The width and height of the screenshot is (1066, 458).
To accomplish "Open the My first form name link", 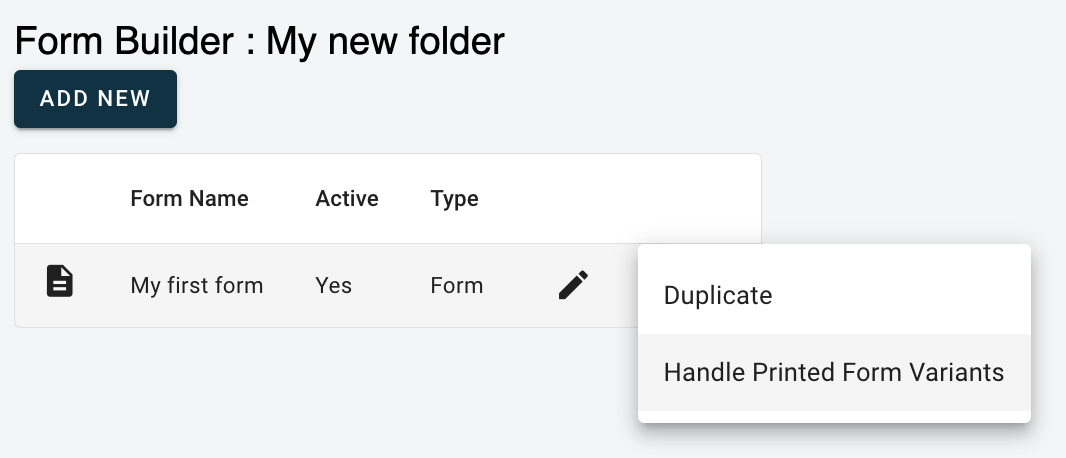I will point(197,286).
